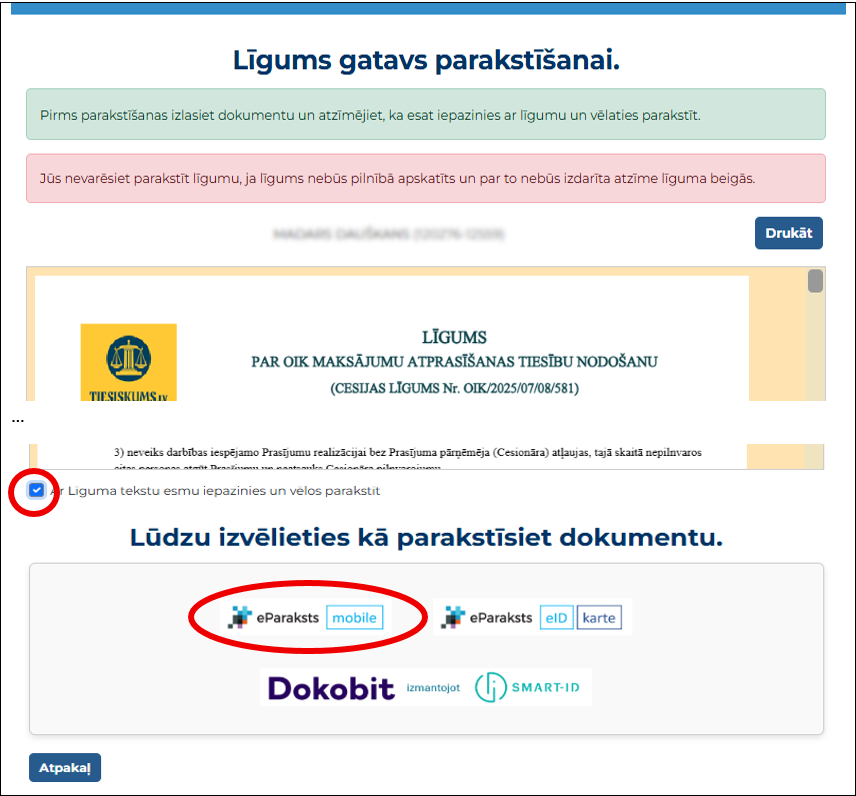This screenshot has width=856, height=796.
Task: Select the eParaksts mobile pixel logo
Action: pyautogui.click(x=239, y=618)
